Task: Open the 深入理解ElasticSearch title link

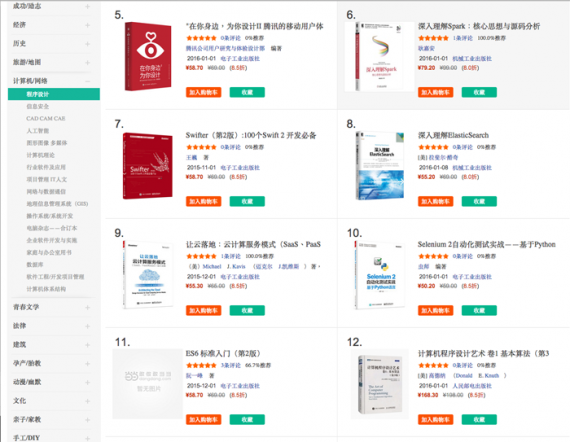Action: tap(453, 135)
